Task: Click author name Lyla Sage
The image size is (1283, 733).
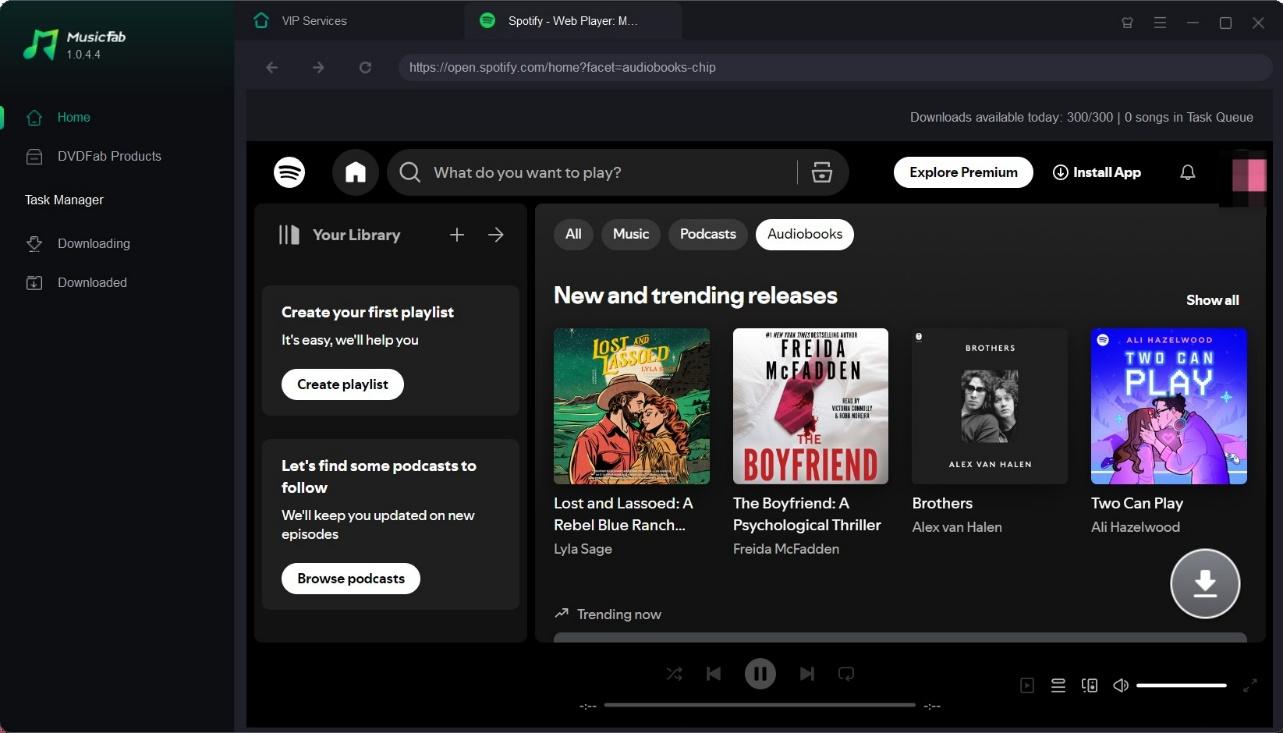Action: tap(583, 549)
